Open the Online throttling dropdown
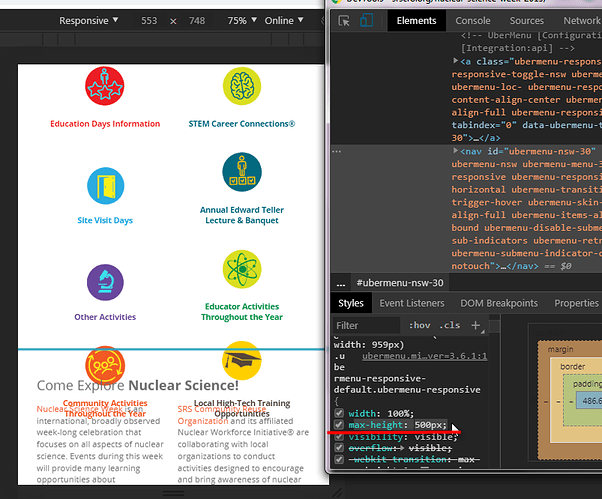 point(284,20)
